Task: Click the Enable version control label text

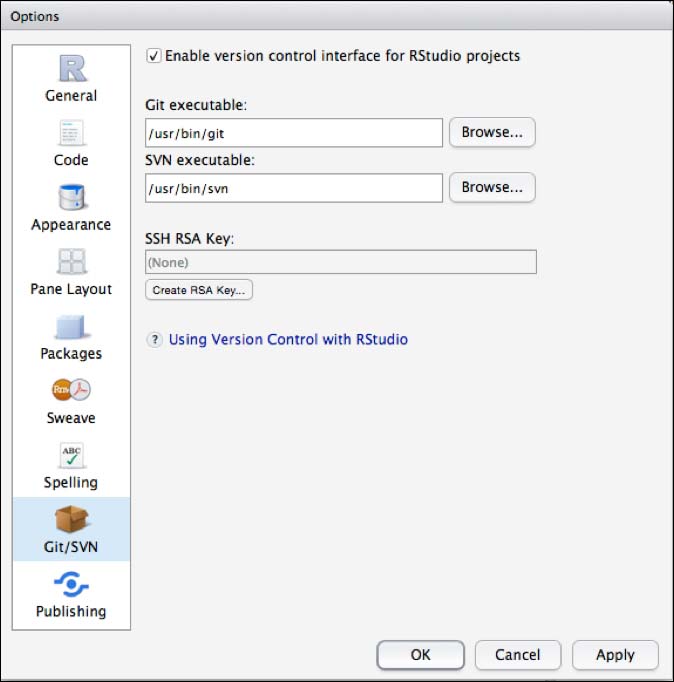Action: click(343, 56)
